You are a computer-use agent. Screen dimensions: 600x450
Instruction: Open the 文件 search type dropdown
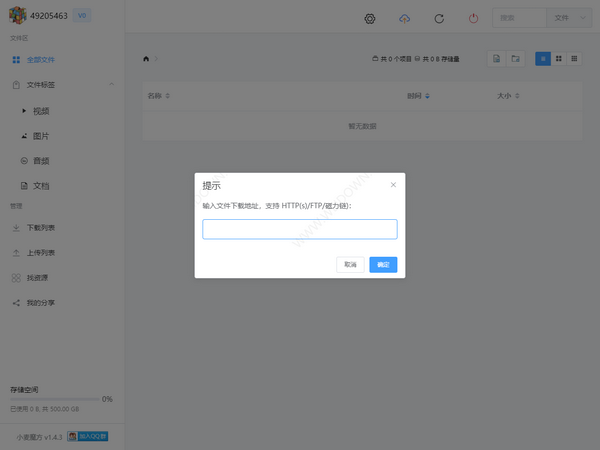(566, 18)
